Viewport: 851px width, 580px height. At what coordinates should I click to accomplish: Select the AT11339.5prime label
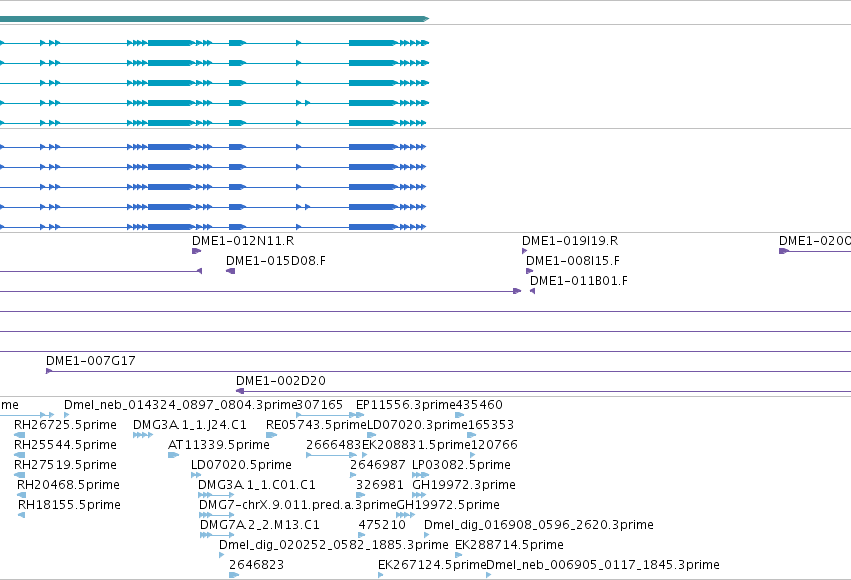click(x=219, y=445)
